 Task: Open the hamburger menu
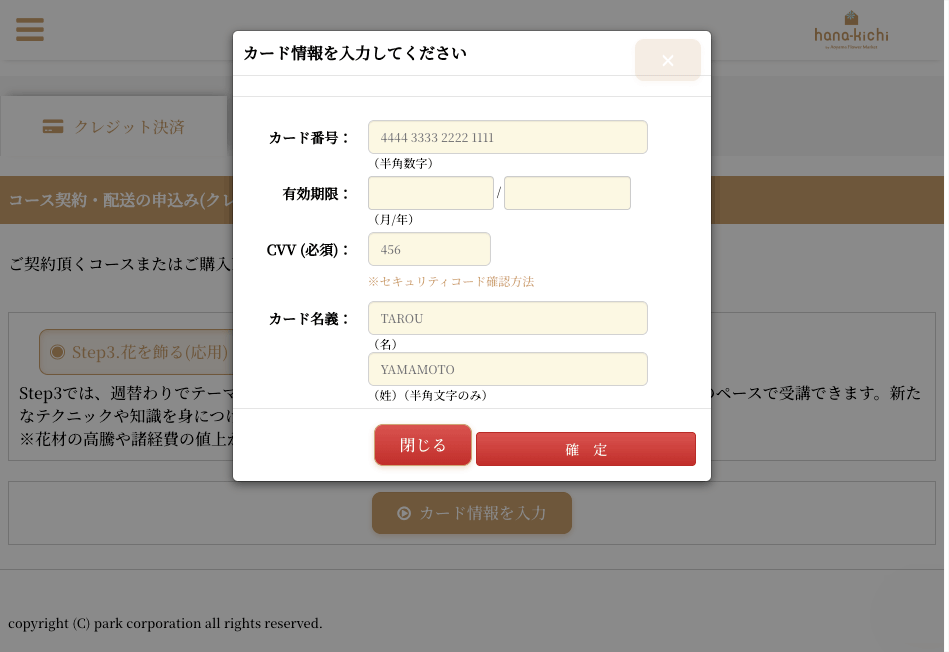coord(30,29)
